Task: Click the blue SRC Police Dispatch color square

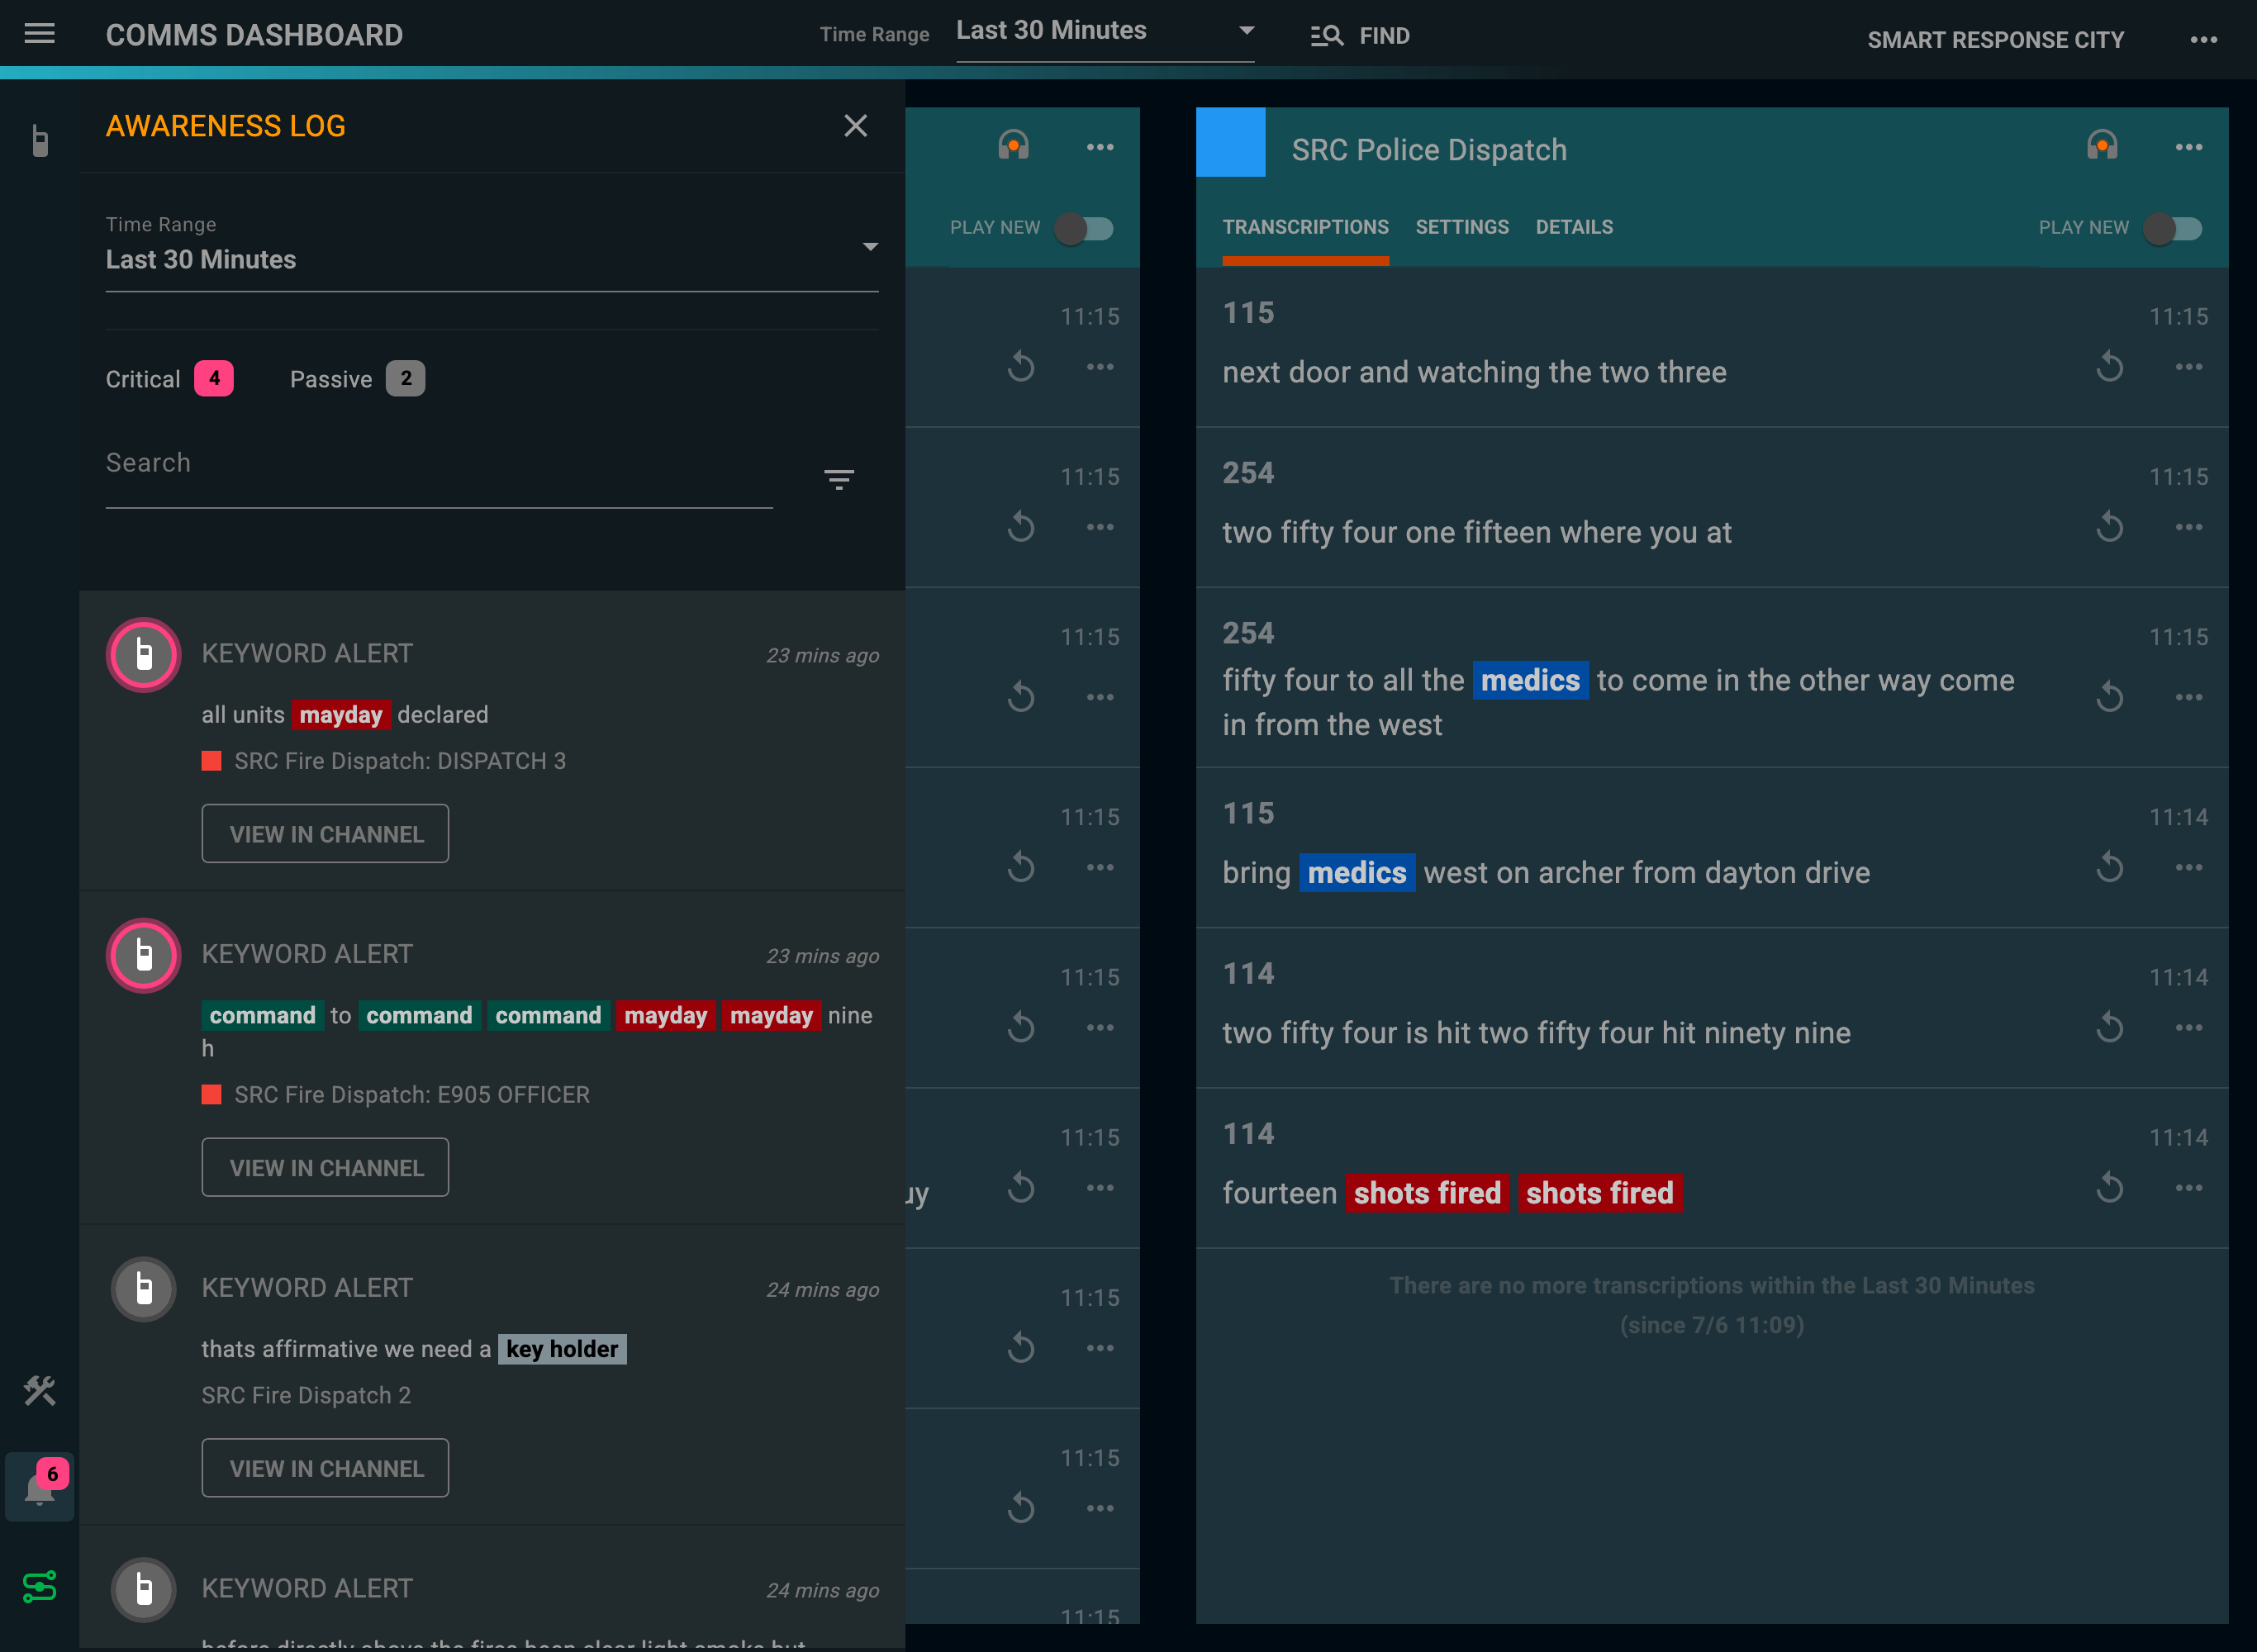Action: click(1230, 142)
